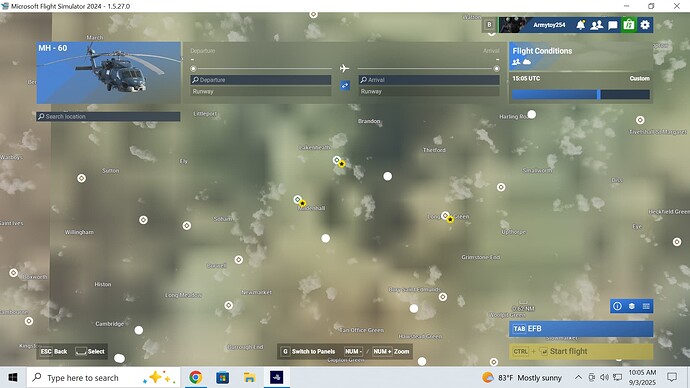
Task: Click the Arrival search field
Action: [429, 80]
